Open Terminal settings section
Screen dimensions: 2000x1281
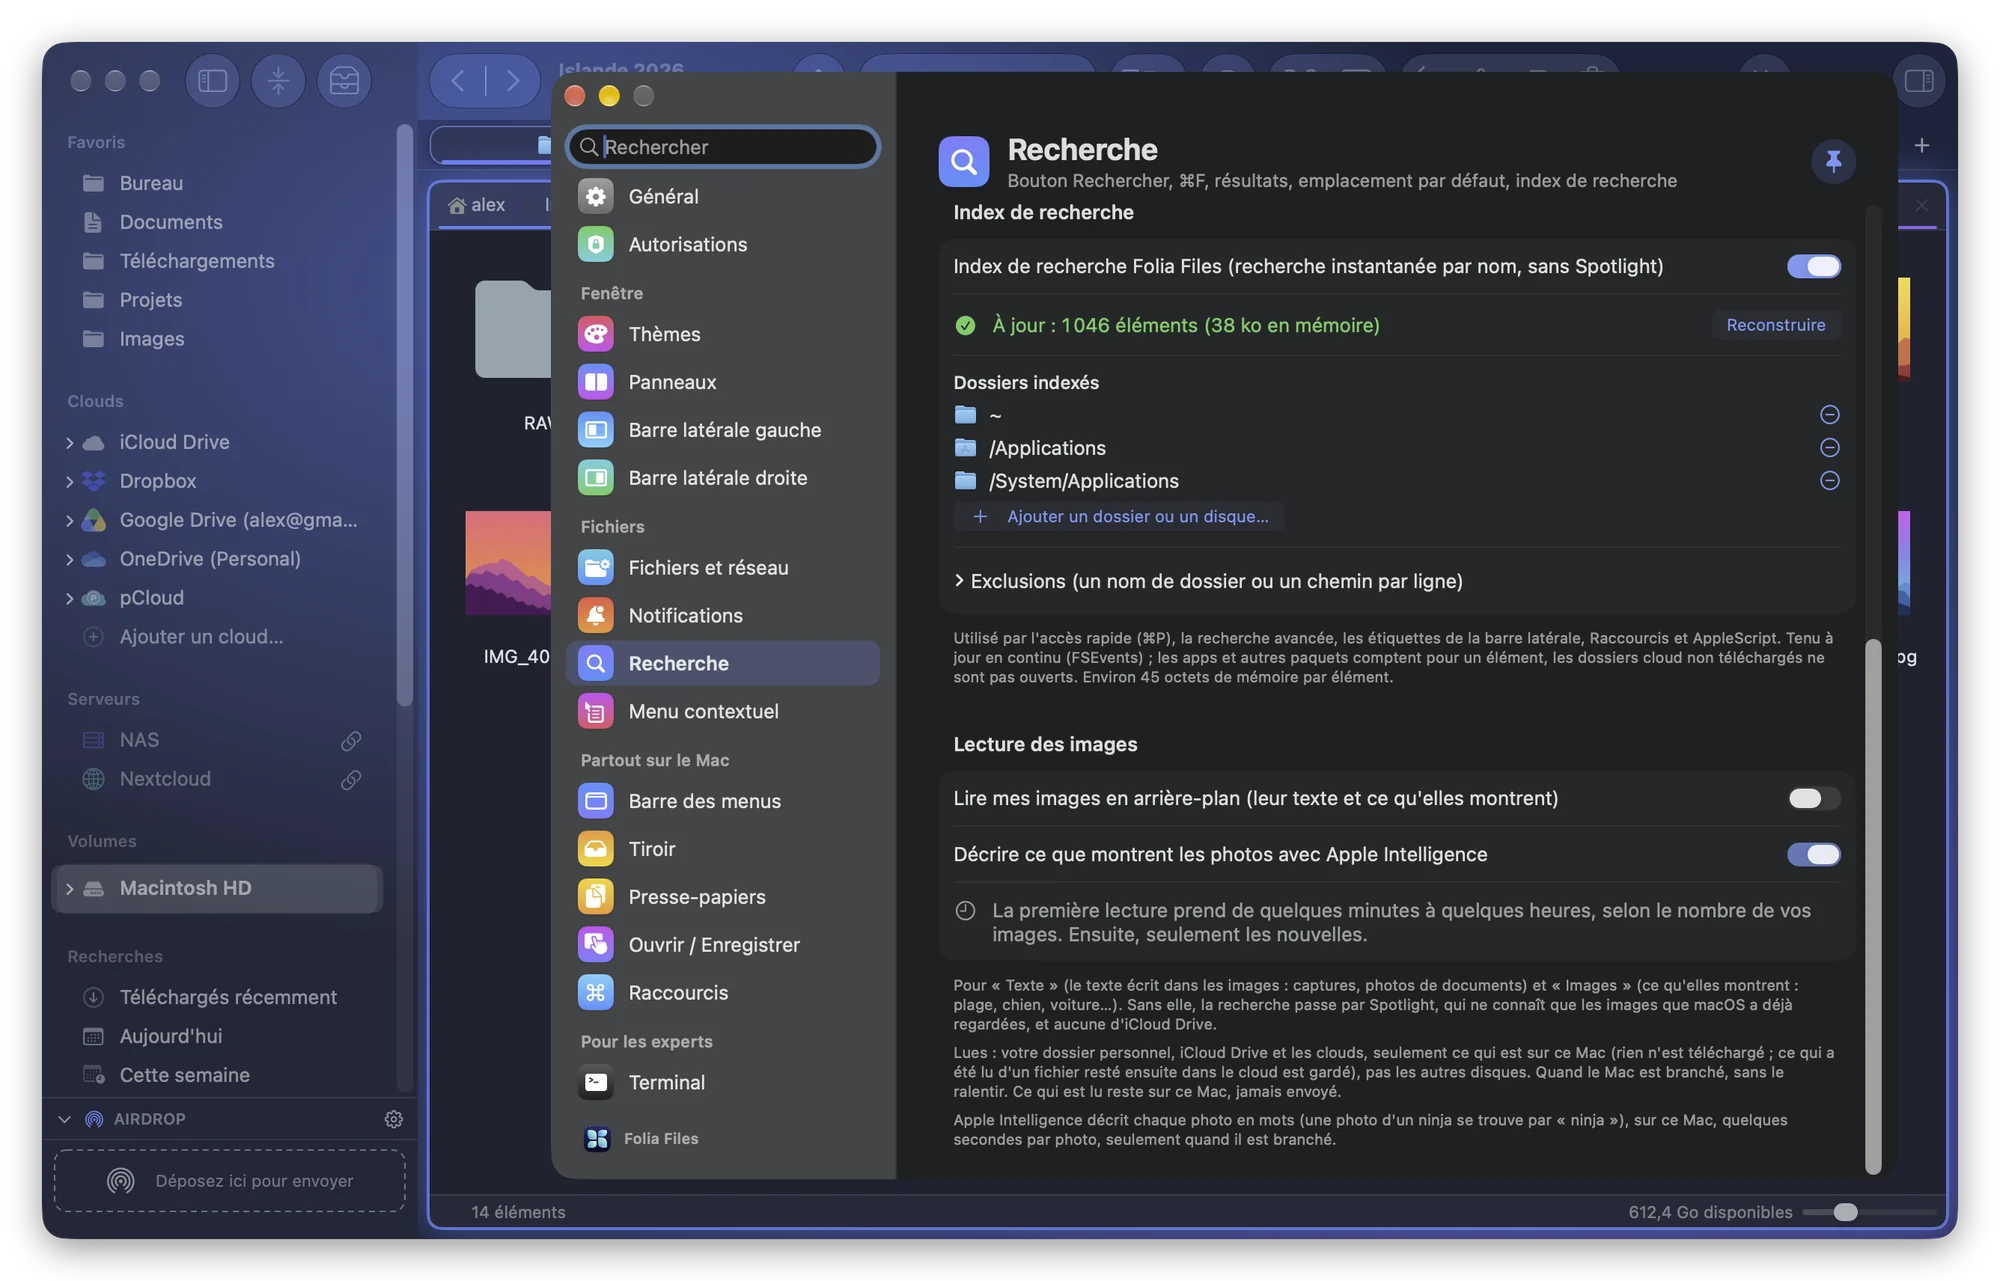click(x=723, y=1082)
